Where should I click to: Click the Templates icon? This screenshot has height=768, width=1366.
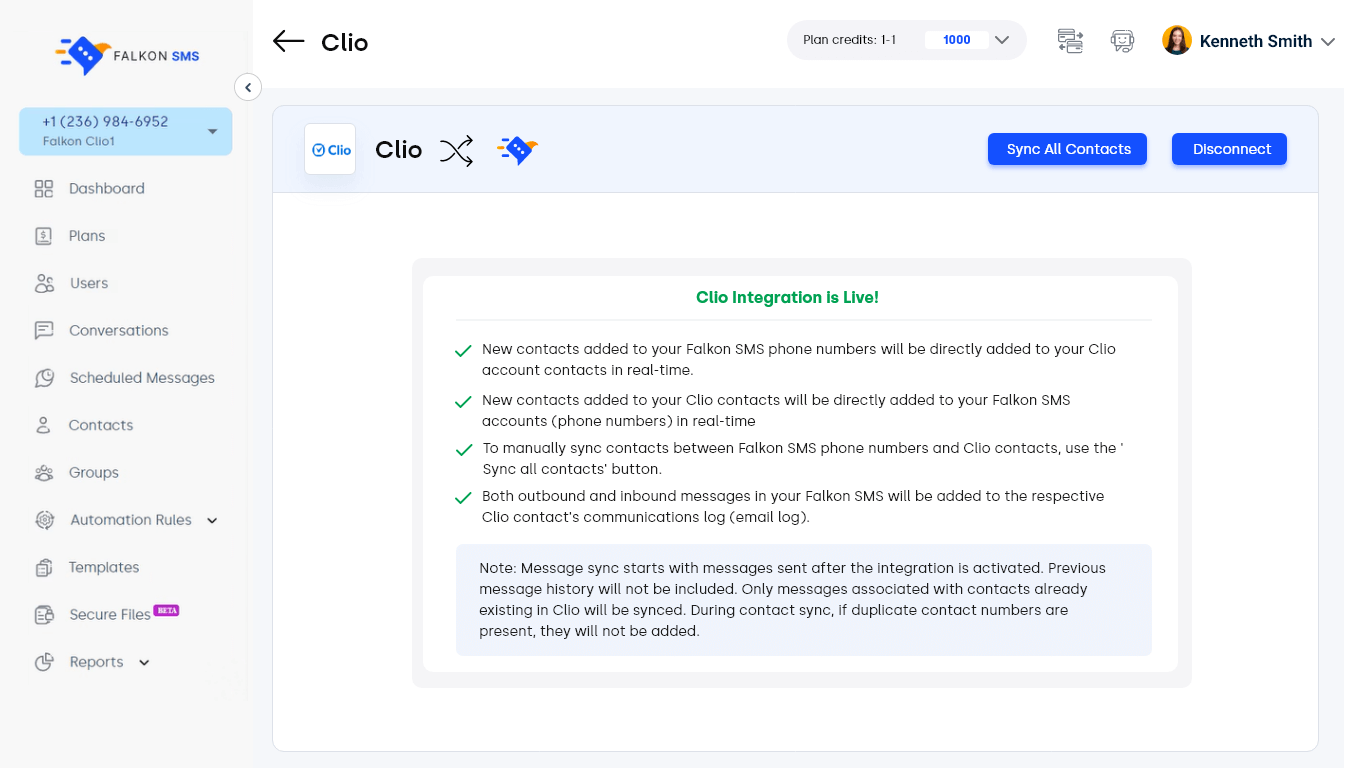click(43, 568)
